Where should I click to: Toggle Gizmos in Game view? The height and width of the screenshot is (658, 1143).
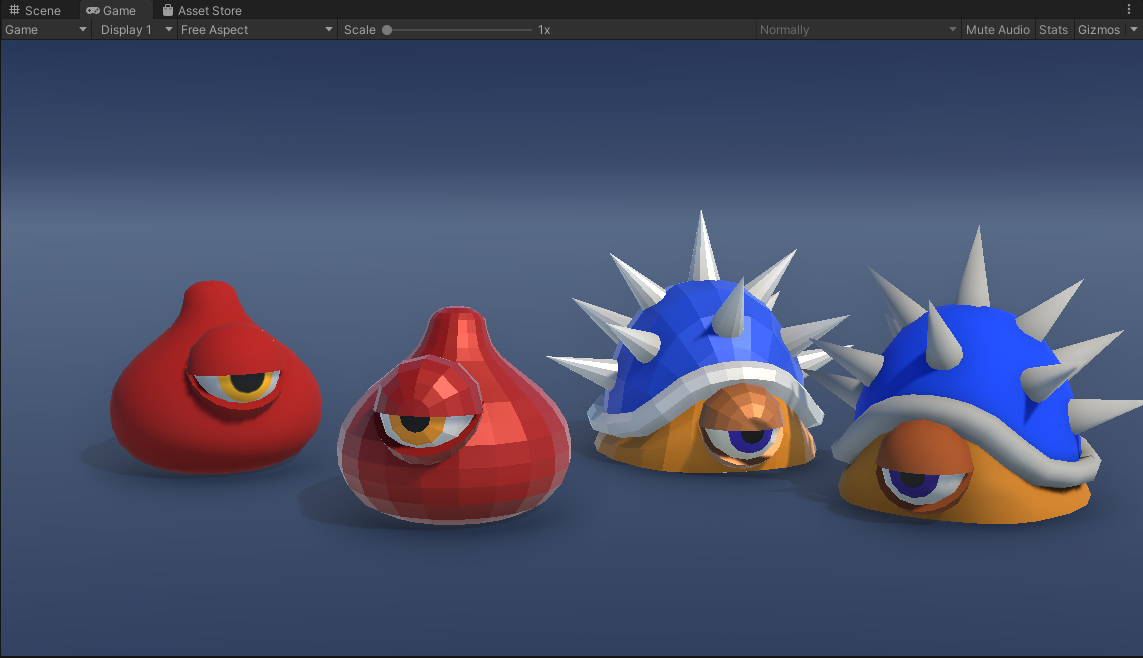[x=1099, y=30]
